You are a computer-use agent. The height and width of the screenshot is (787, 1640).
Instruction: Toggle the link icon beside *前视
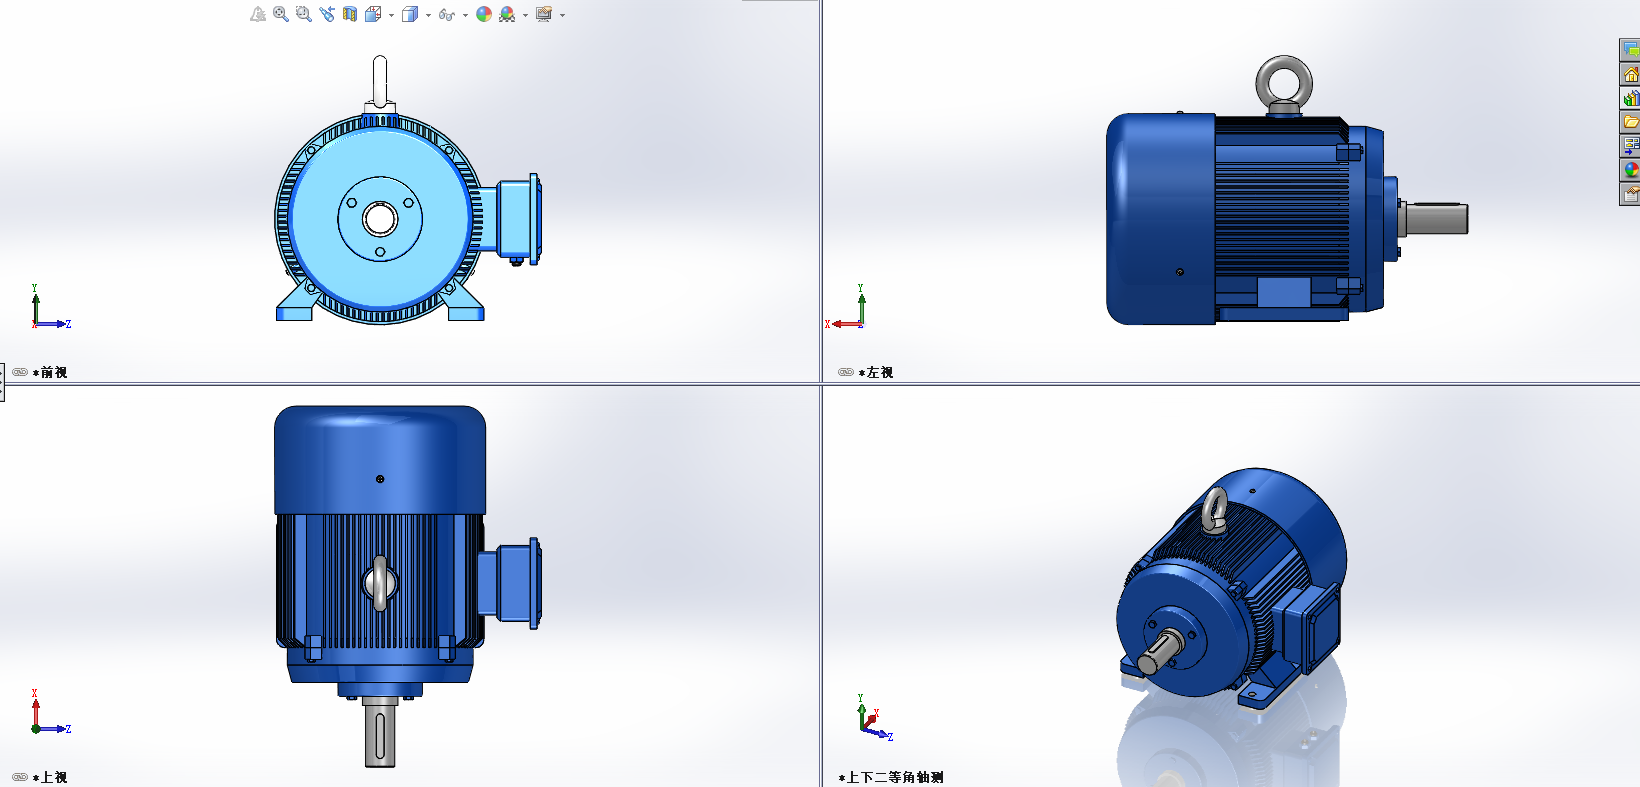(20, 372)
